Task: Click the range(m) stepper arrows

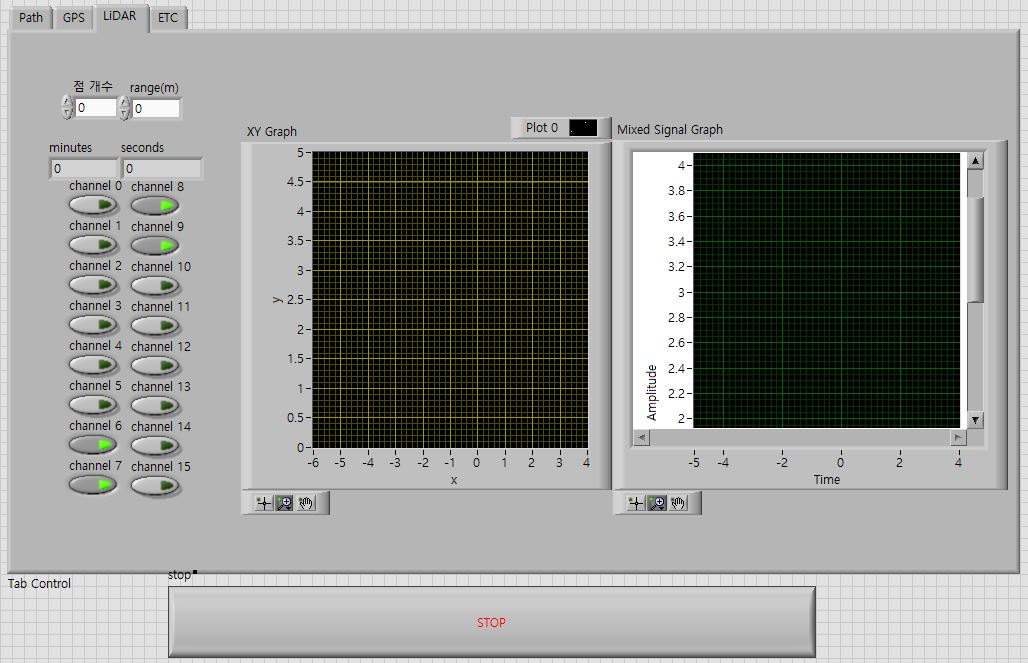Action: [x=124, y=108]
